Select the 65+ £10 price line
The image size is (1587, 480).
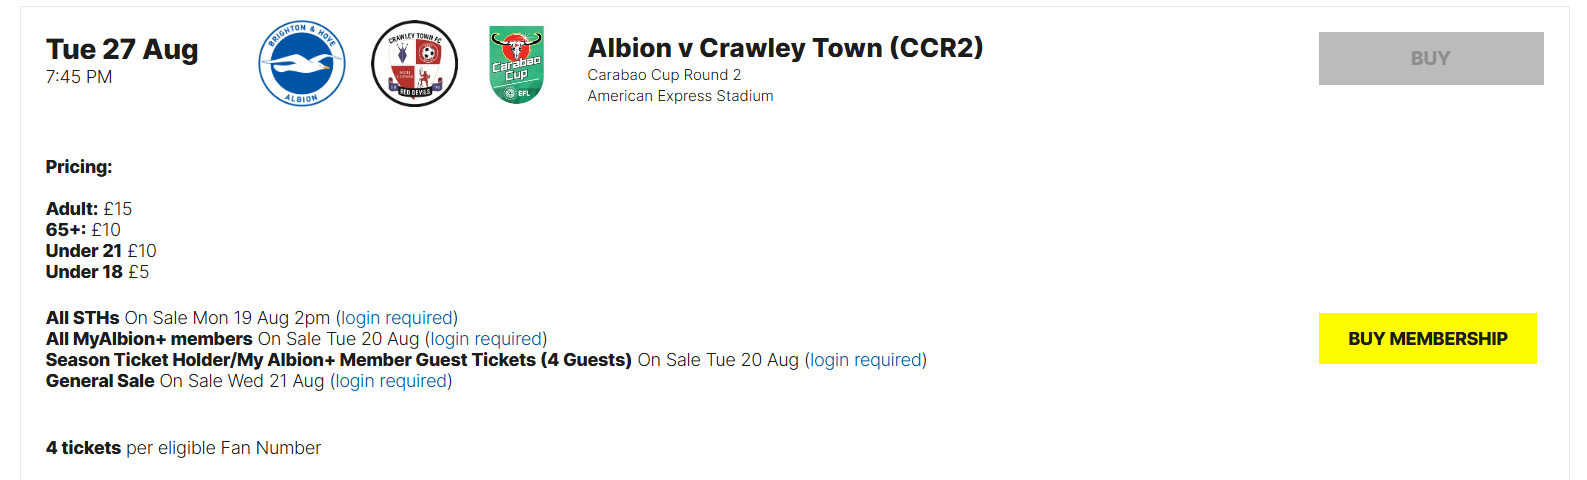tap(83, 230)
